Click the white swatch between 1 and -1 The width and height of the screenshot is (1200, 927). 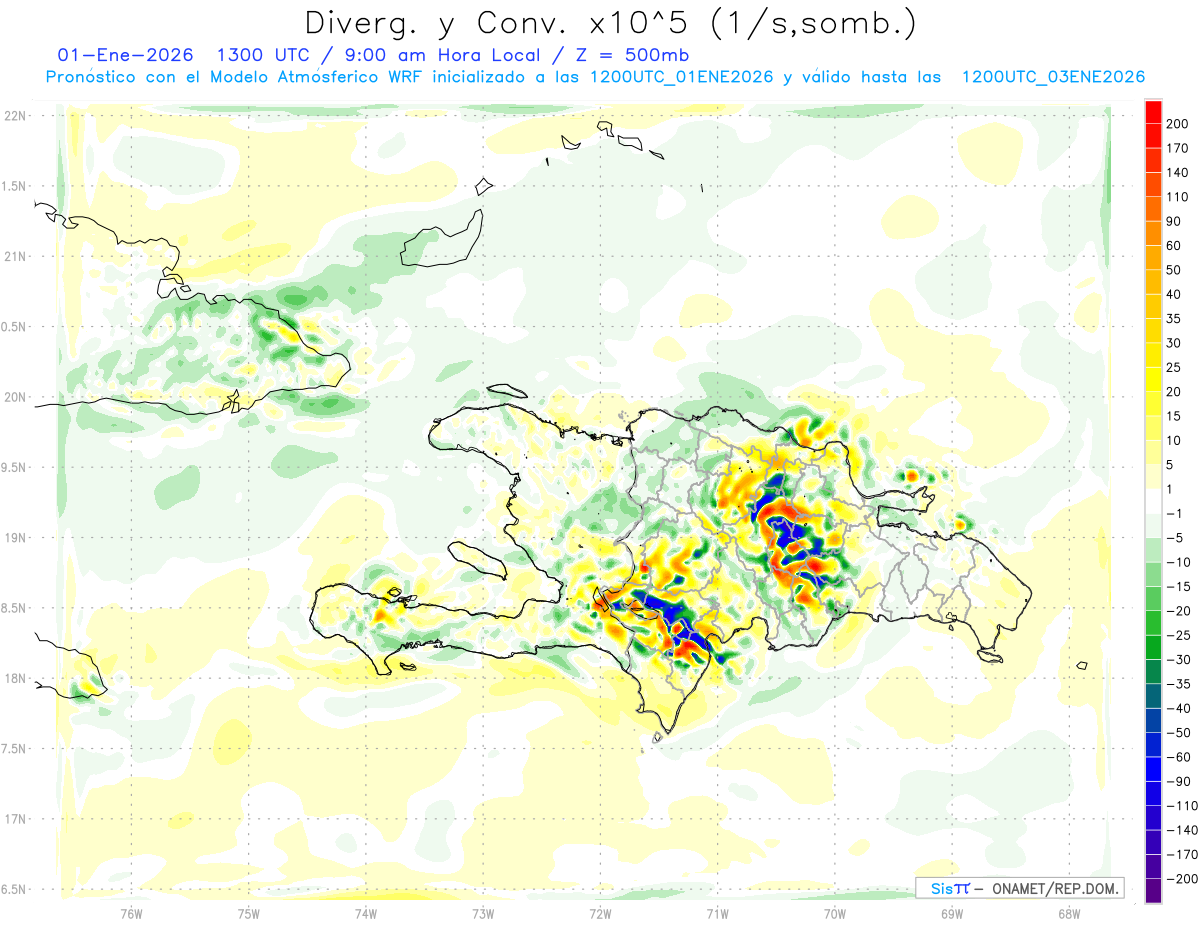[1153, 500]
